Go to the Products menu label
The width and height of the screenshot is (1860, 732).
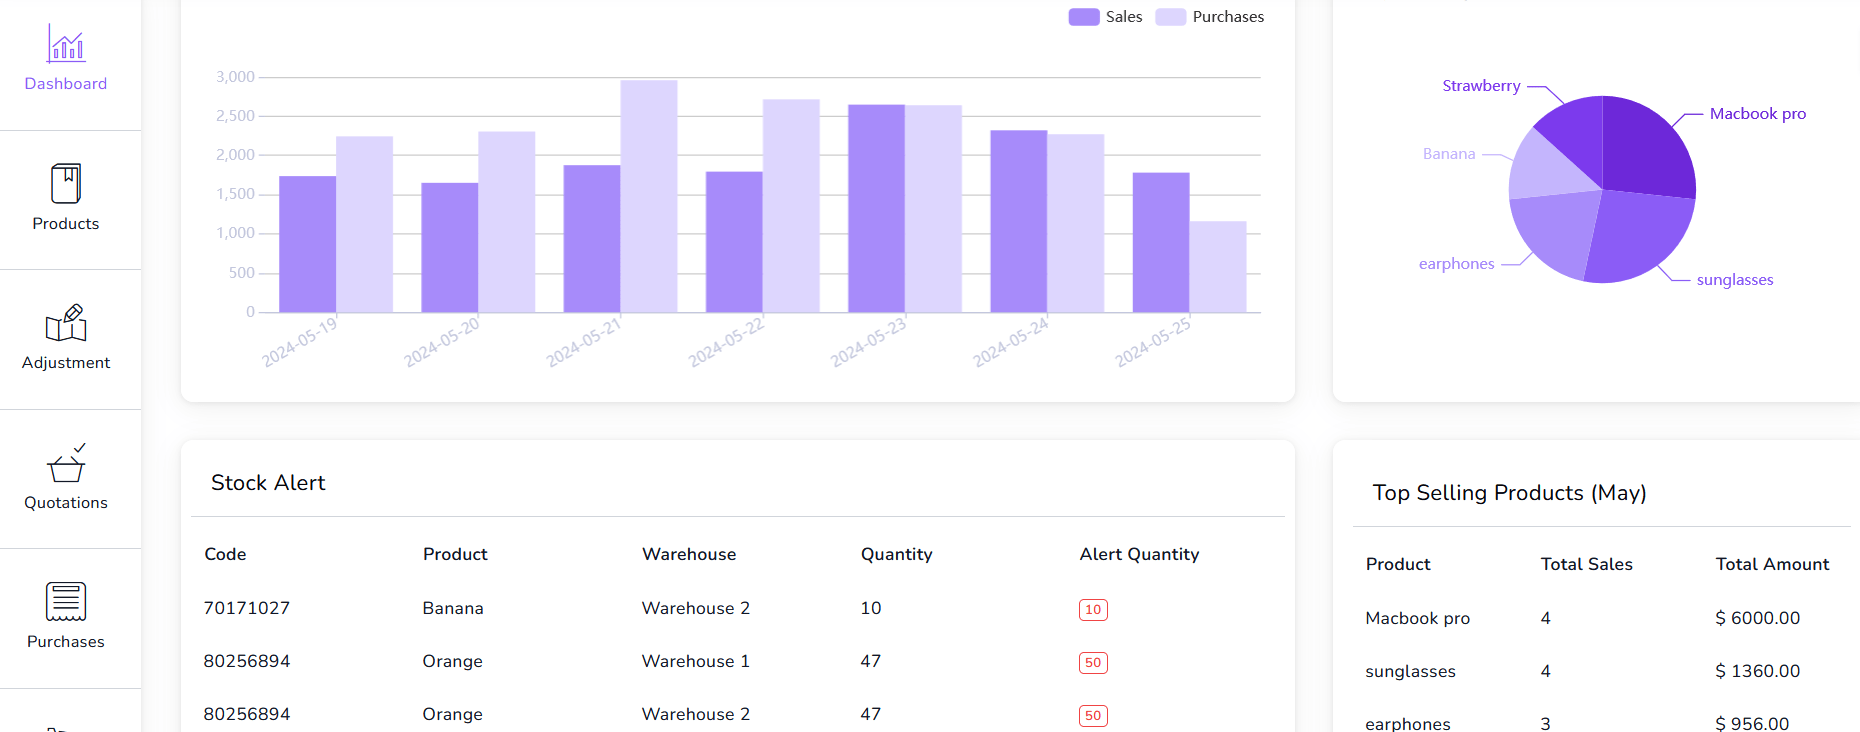pos(66,224)
